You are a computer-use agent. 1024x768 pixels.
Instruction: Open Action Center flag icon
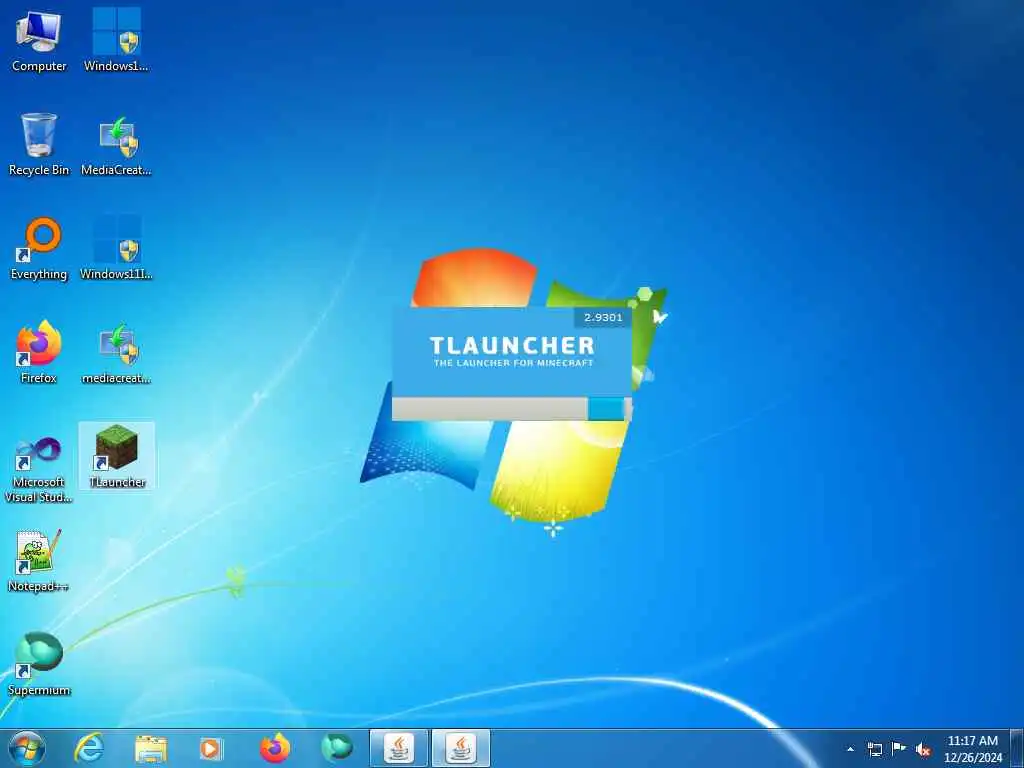pyautogui.click(x=899, y=749)
